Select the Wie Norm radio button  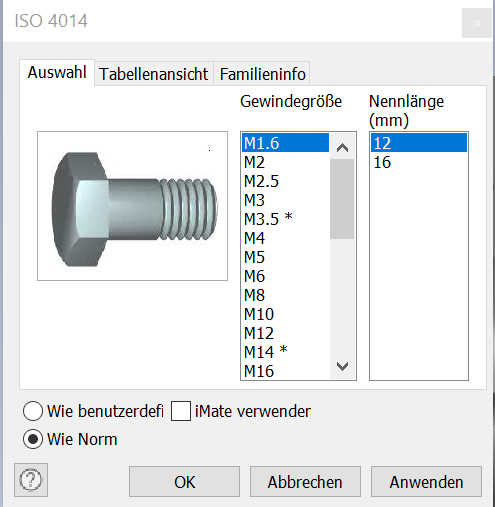pyautogui.click(x=33, y=439)
